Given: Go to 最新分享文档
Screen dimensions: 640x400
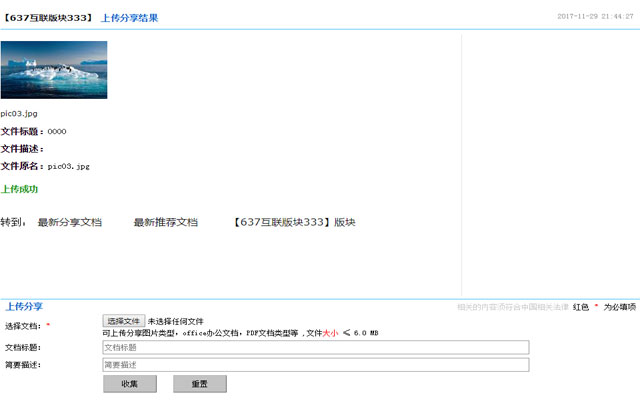Looking at the screenshot, I should [69, 222].
